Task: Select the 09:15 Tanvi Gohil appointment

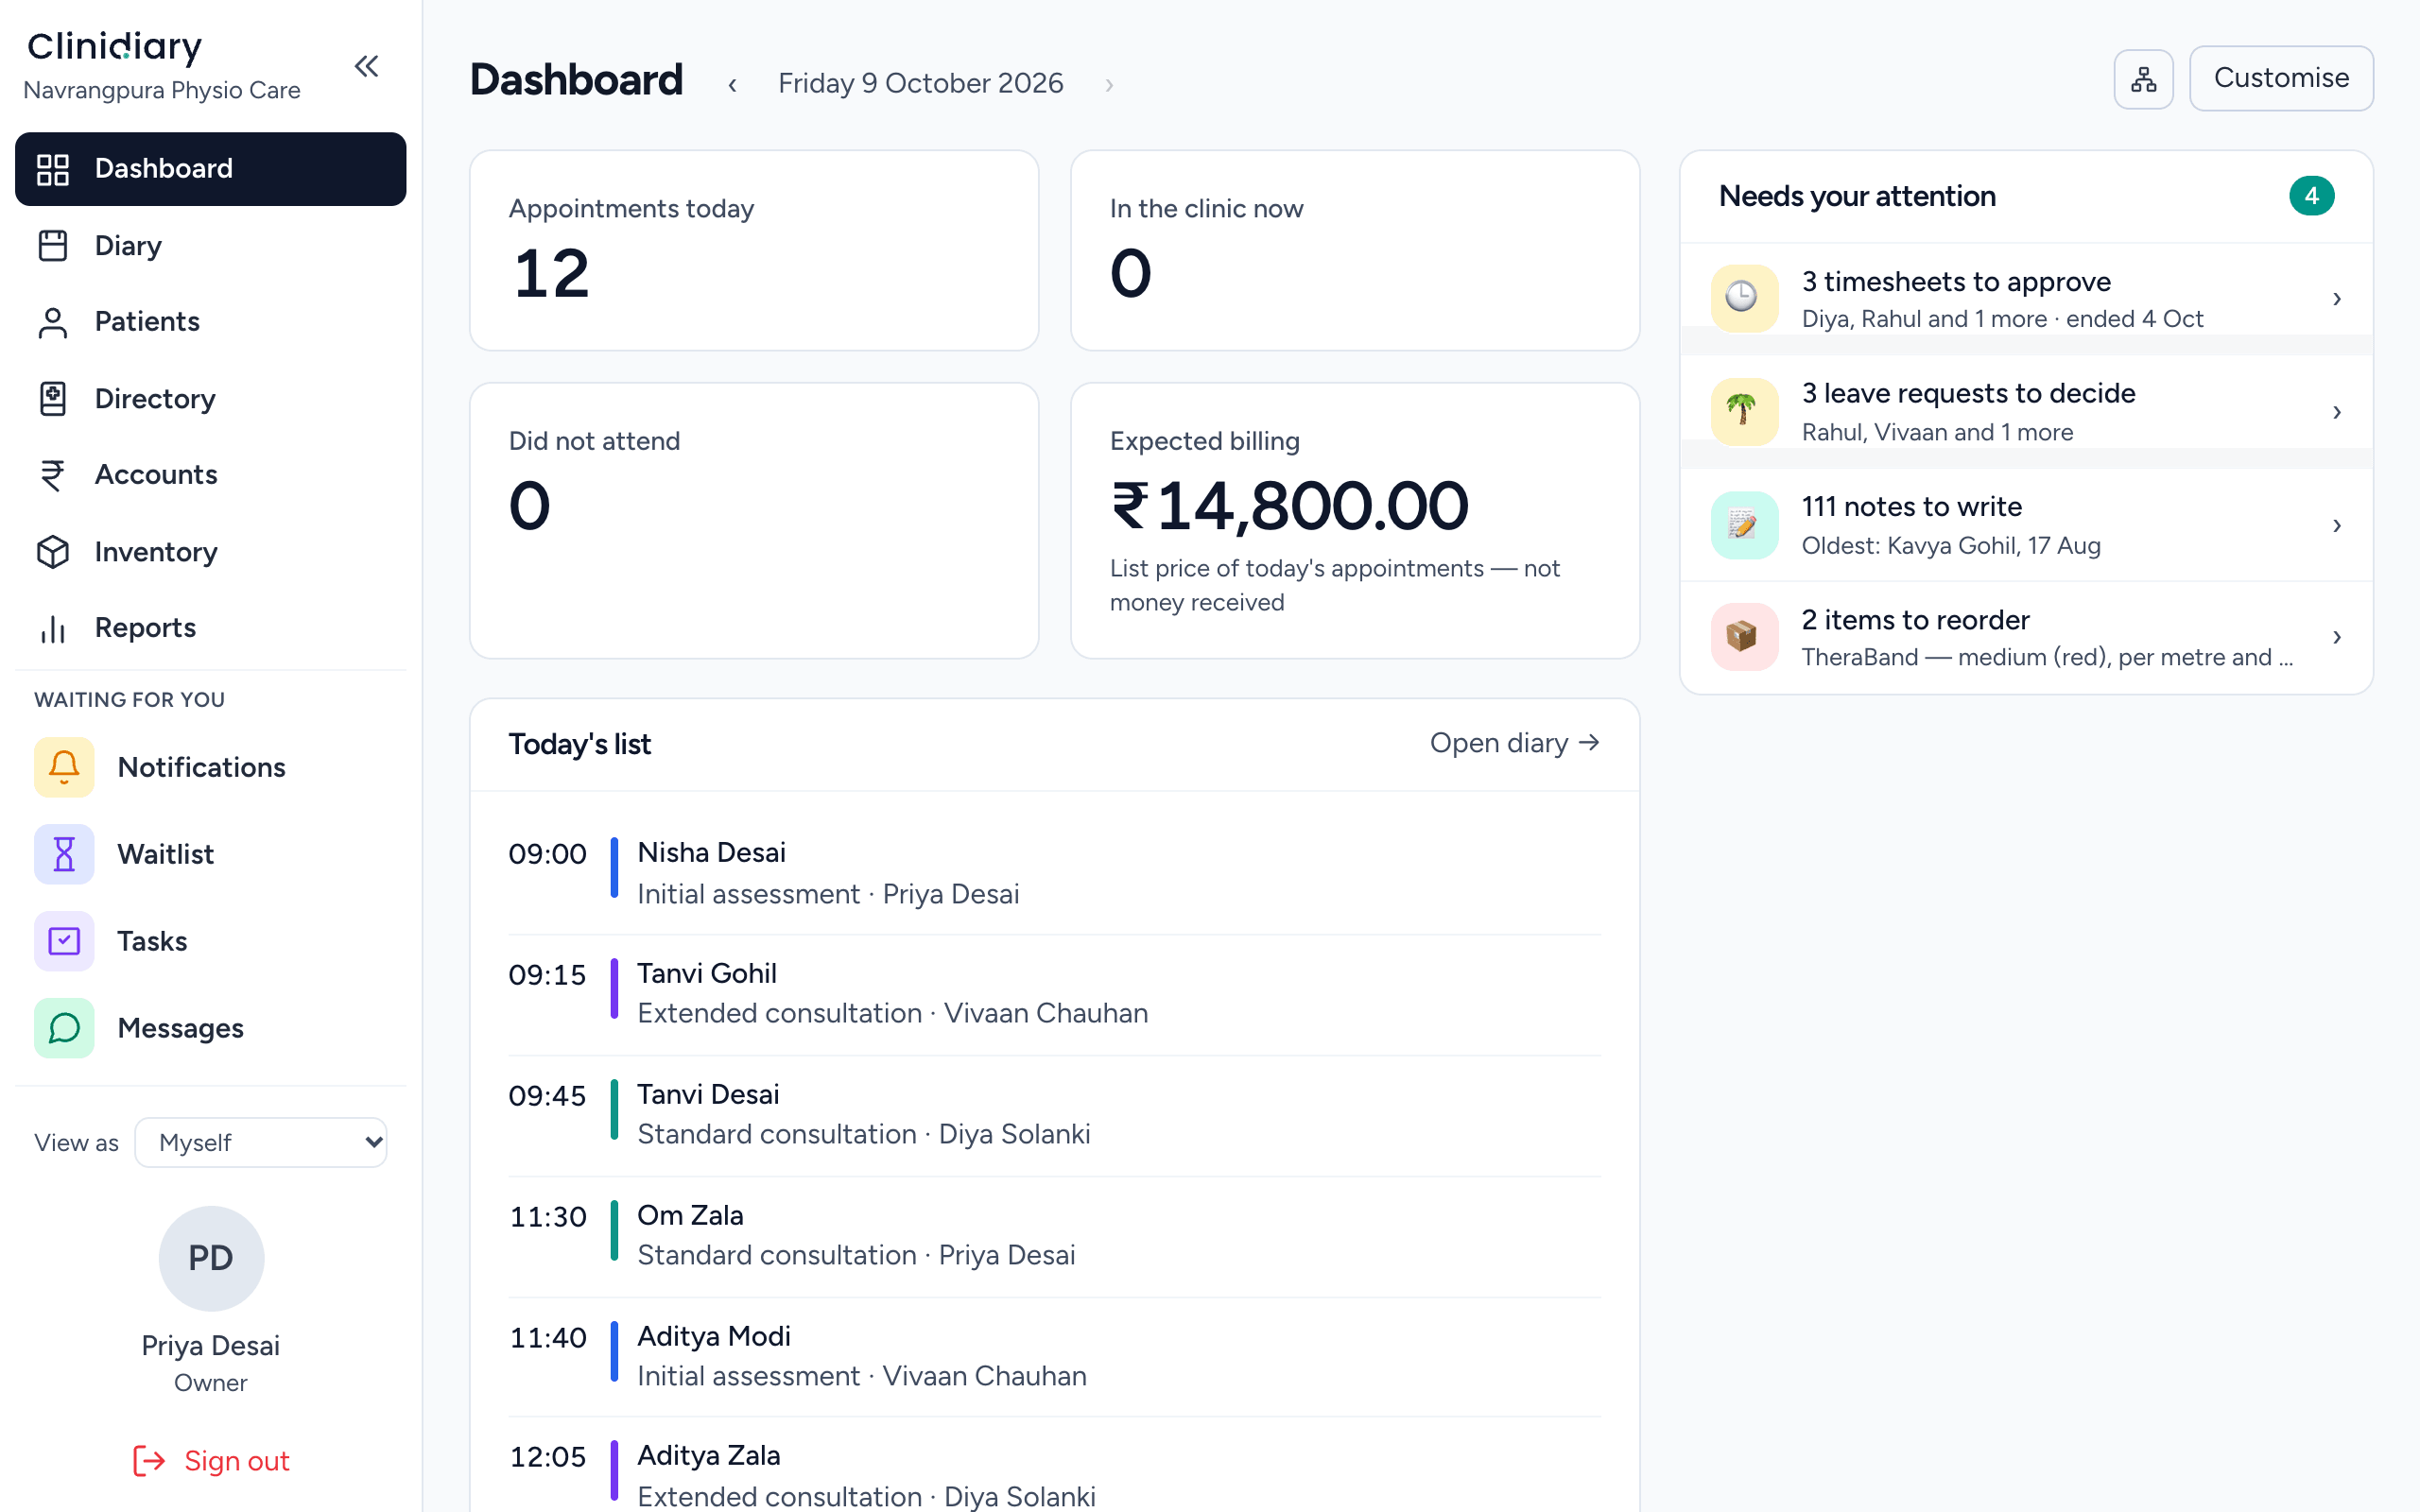Action: 1054,994
